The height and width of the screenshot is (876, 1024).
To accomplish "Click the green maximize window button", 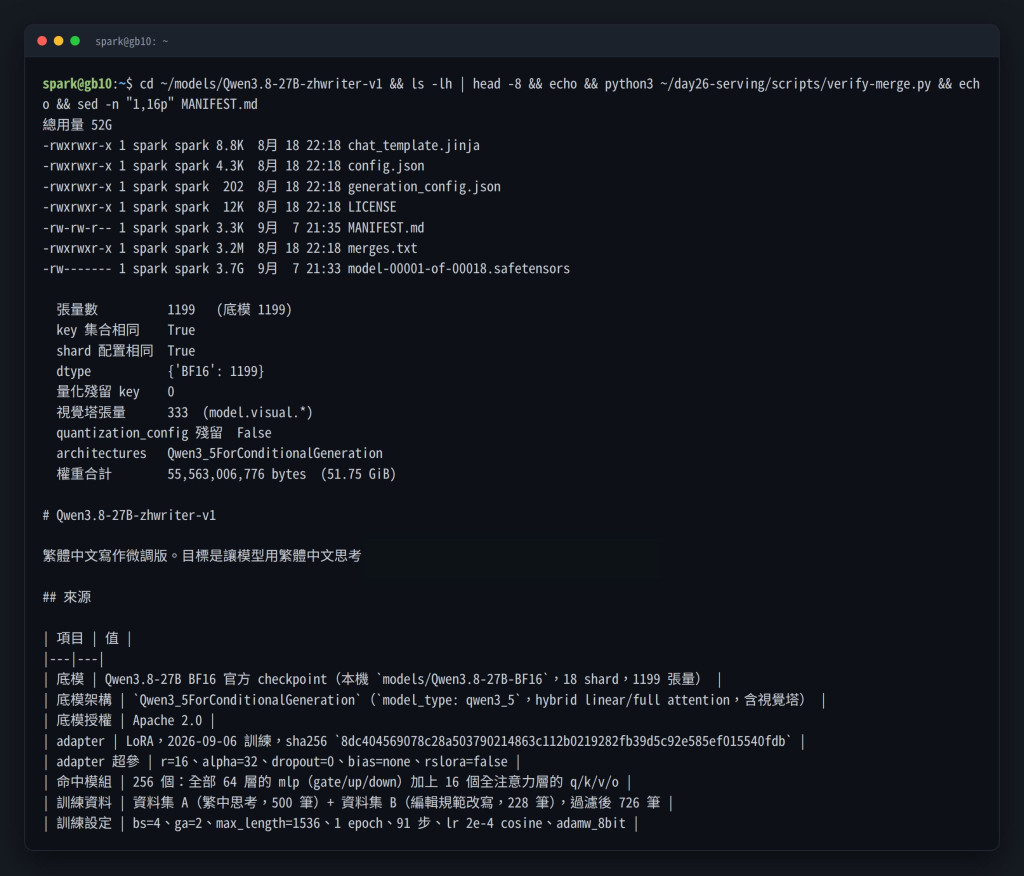I will click(x=75, y=41).
